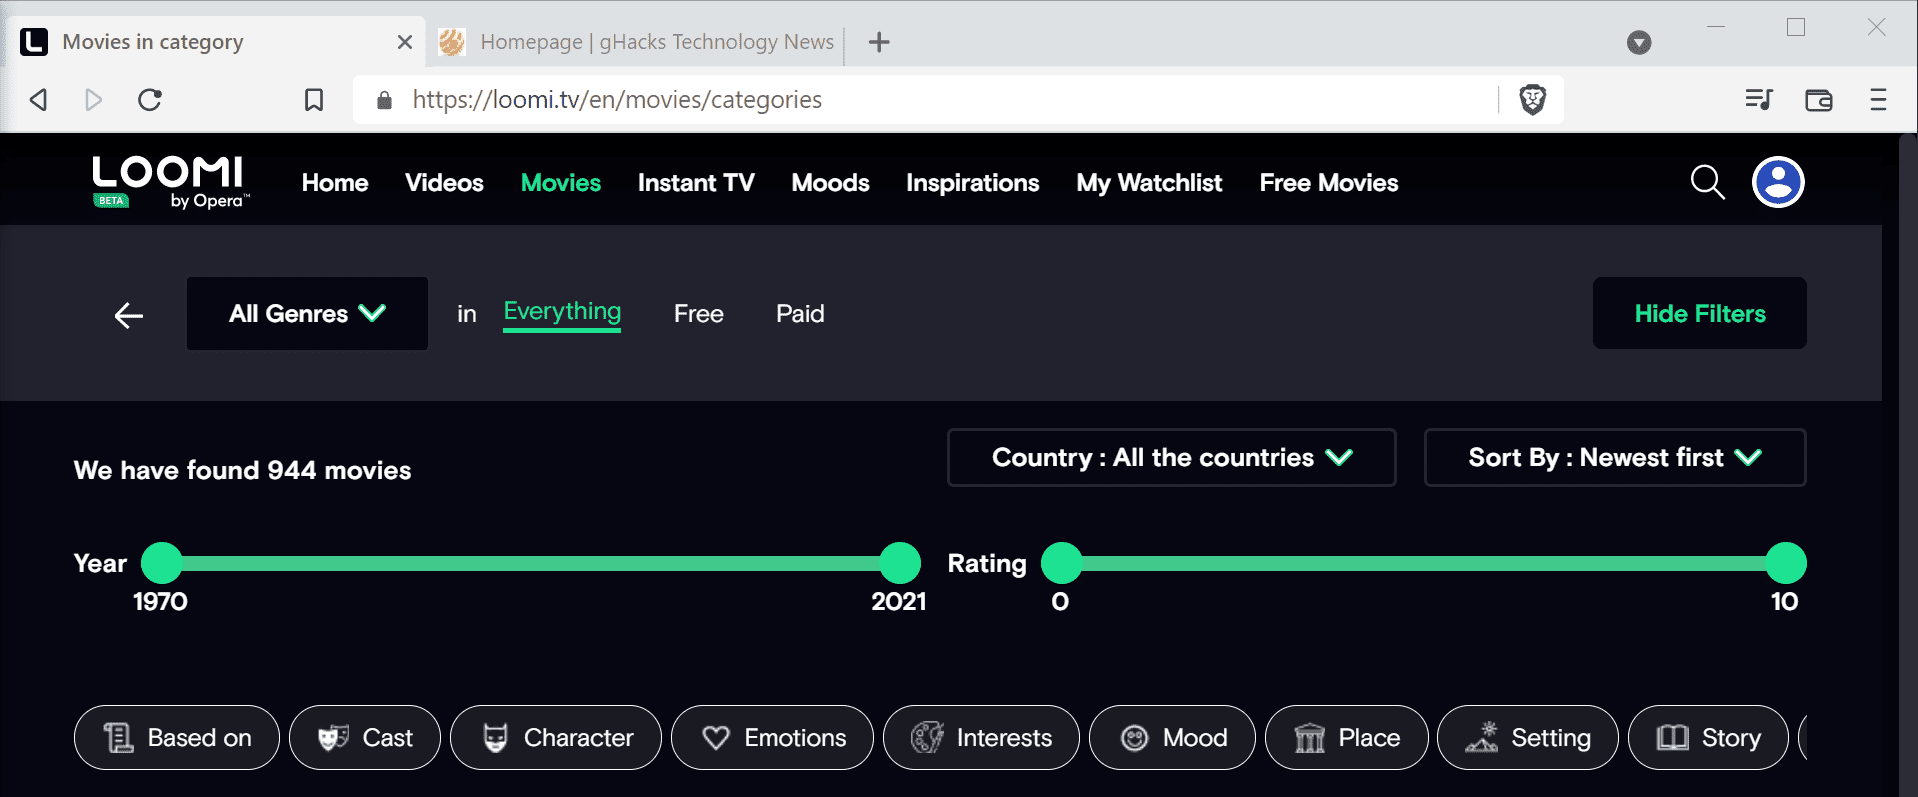1918x797 pixels.
Task: Open Moods section
Action: [830, 182]
